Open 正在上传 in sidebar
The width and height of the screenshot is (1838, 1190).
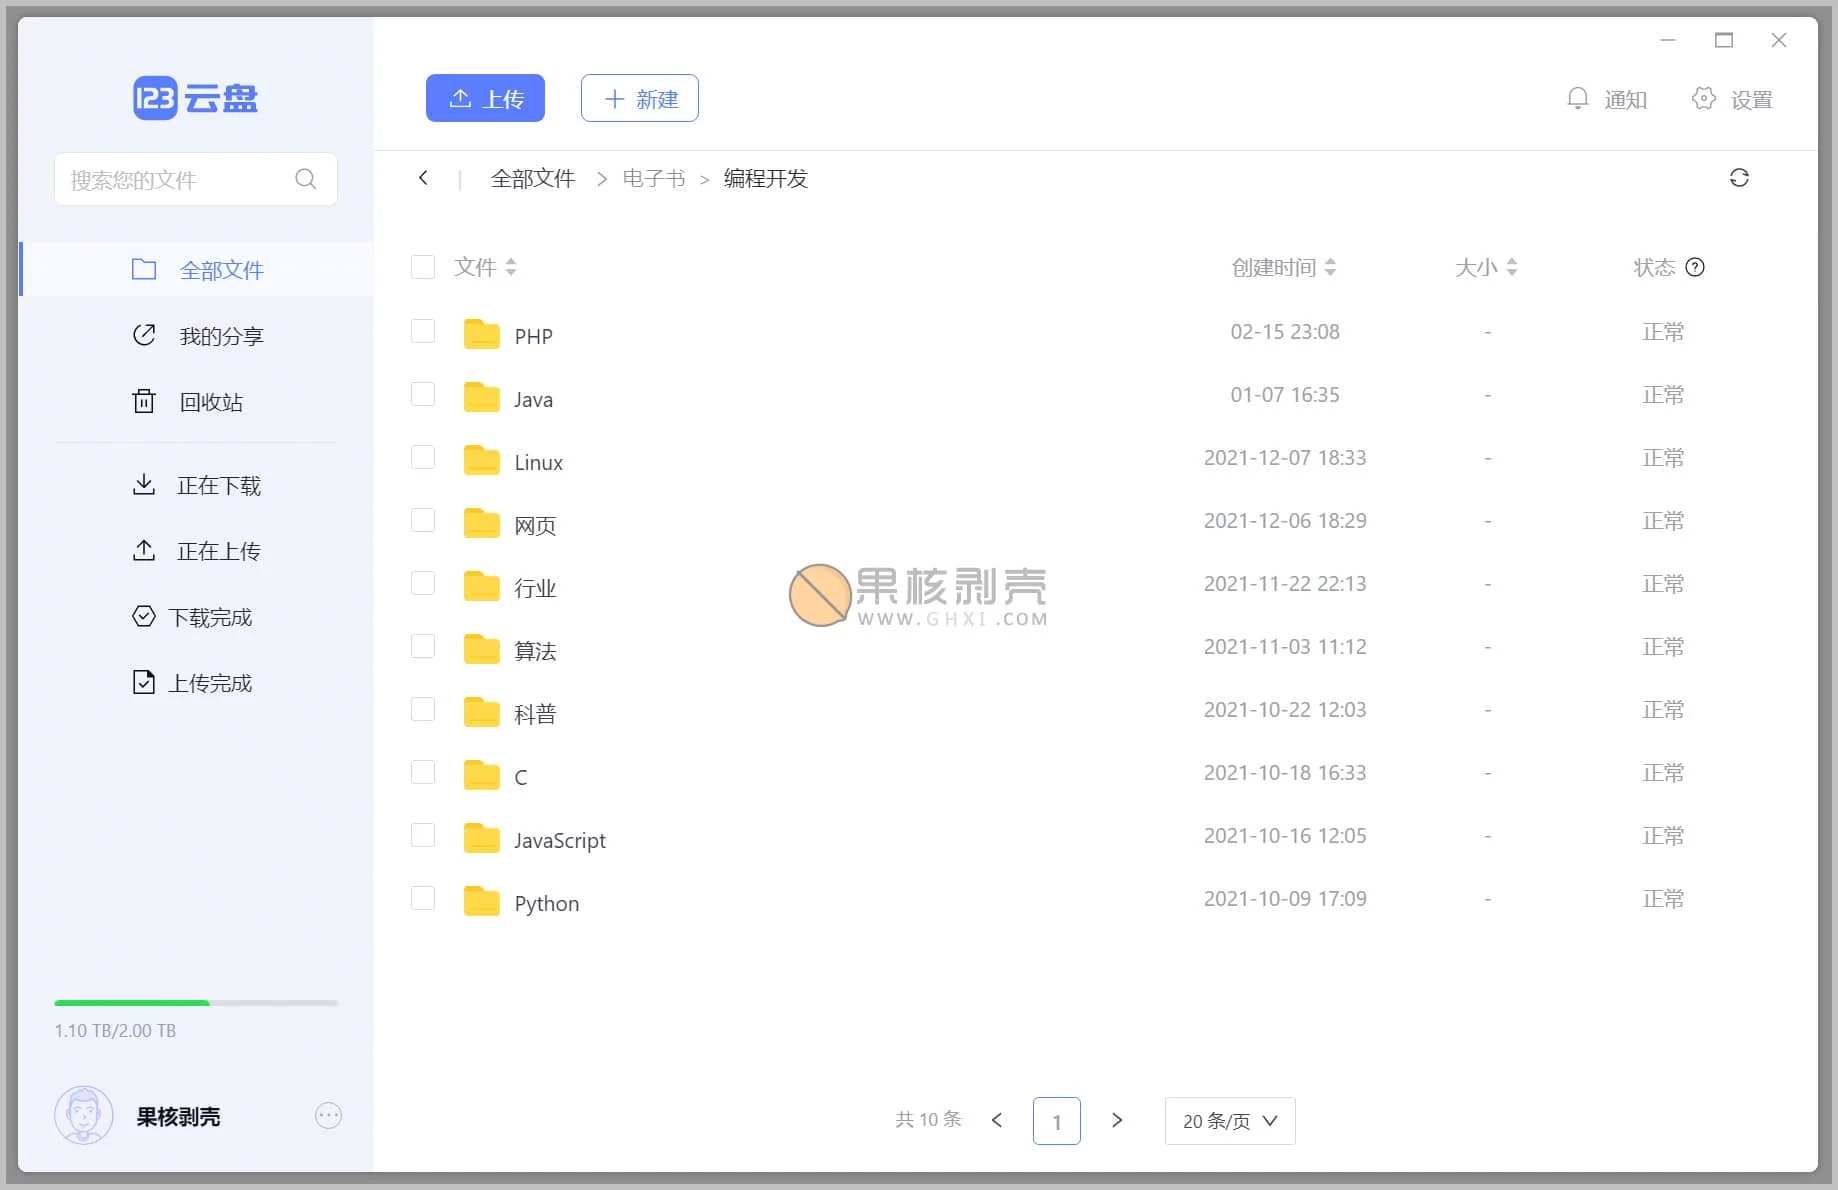(x=197, y=551)
